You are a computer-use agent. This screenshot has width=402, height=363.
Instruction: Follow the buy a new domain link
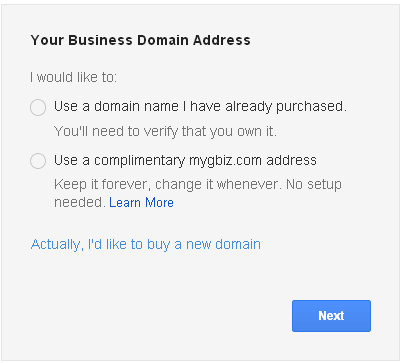pos(146,244)
